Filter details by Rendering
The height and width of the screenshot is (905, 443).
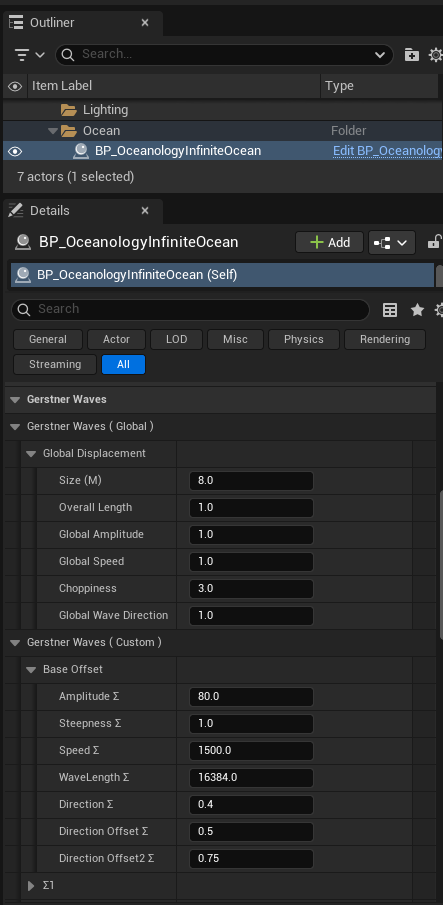[x=385, y=339]
